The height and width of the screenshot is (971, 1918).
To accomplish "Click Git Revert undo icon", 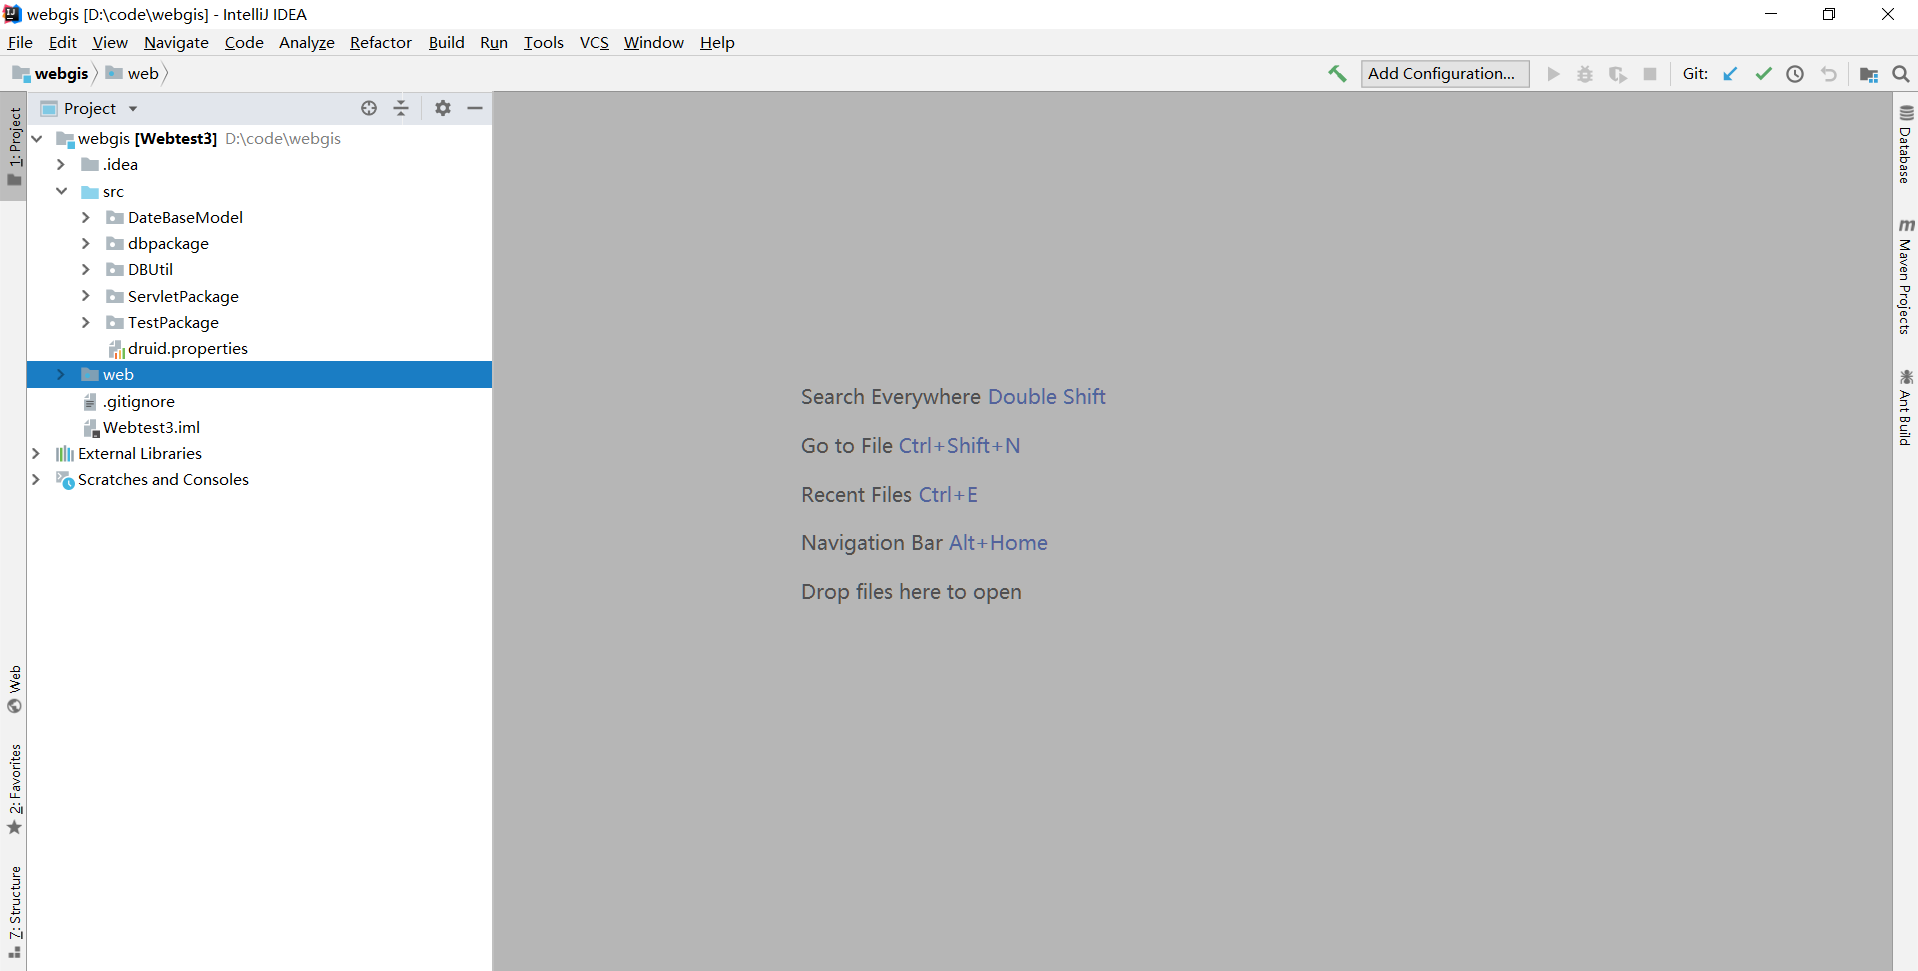I will (1828, 74).
